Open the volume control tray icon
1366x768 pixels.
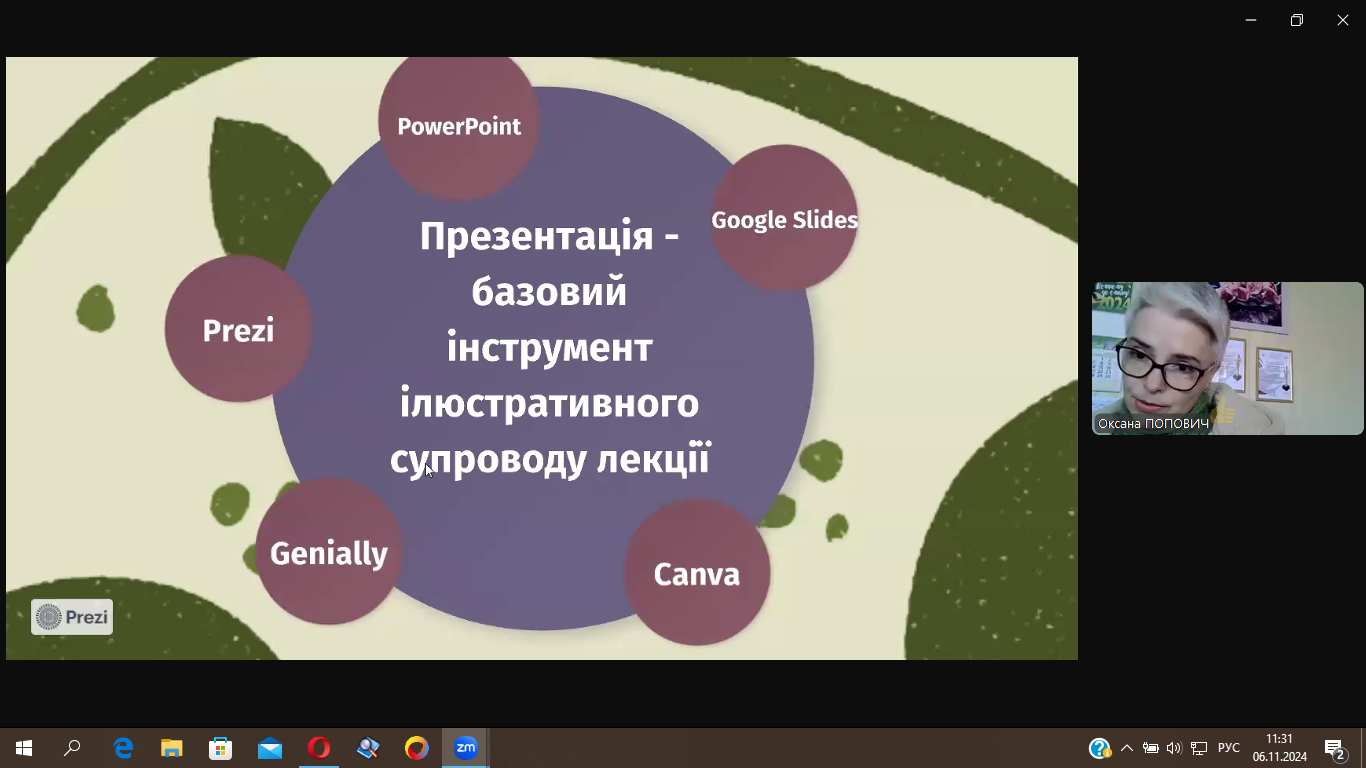(x=1174, y=748)
